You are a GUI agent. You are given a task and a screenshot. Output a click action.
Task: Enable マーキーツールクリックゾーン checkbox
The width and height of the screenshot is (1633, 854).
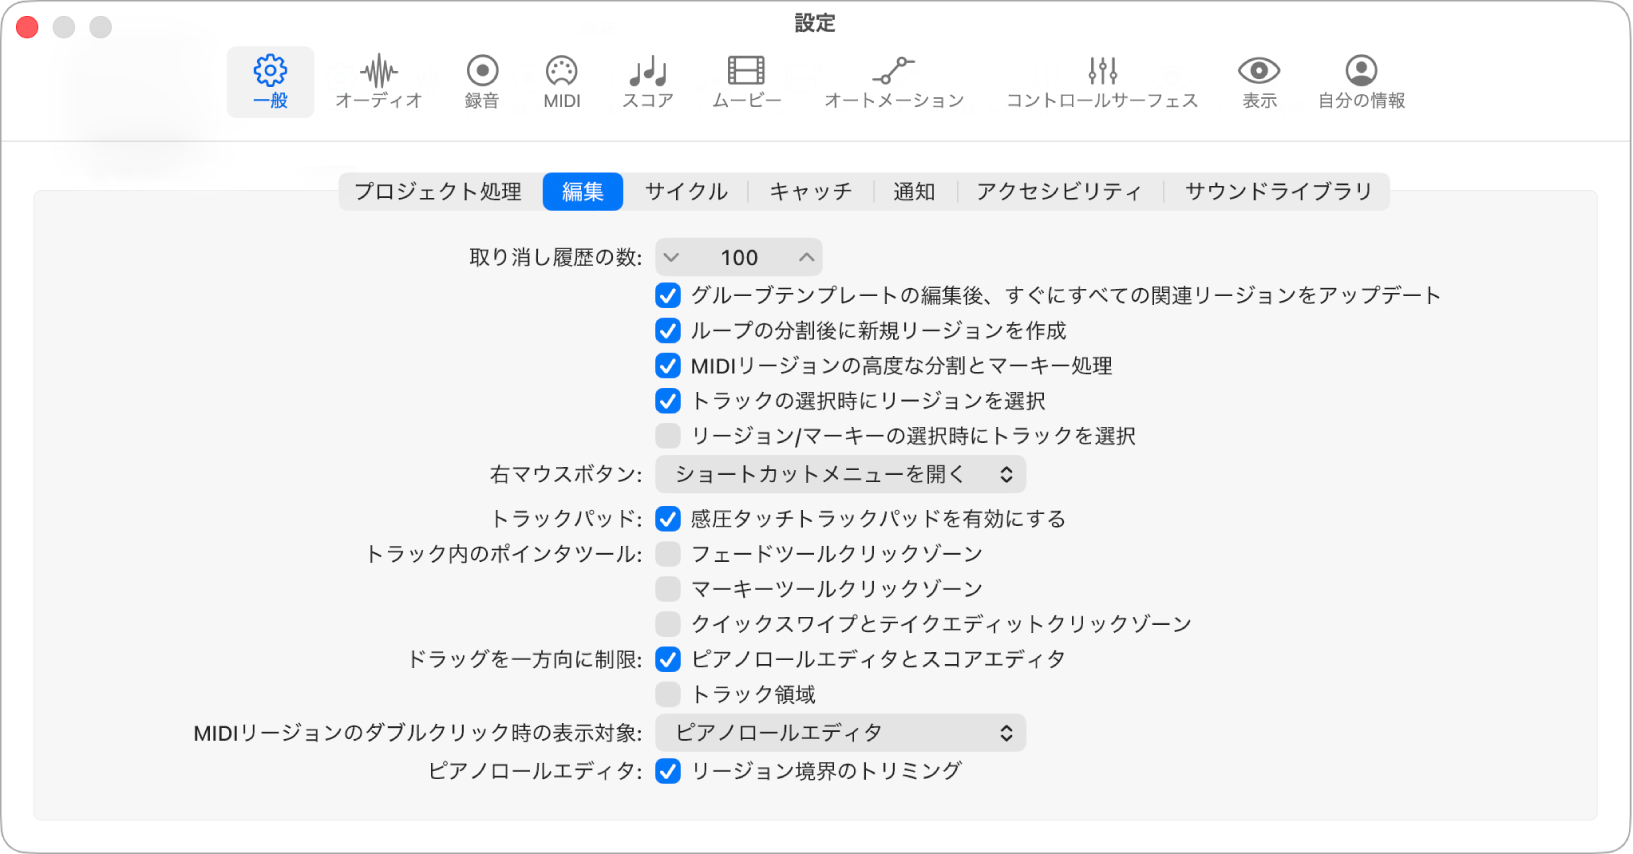[x=668, y=588]
